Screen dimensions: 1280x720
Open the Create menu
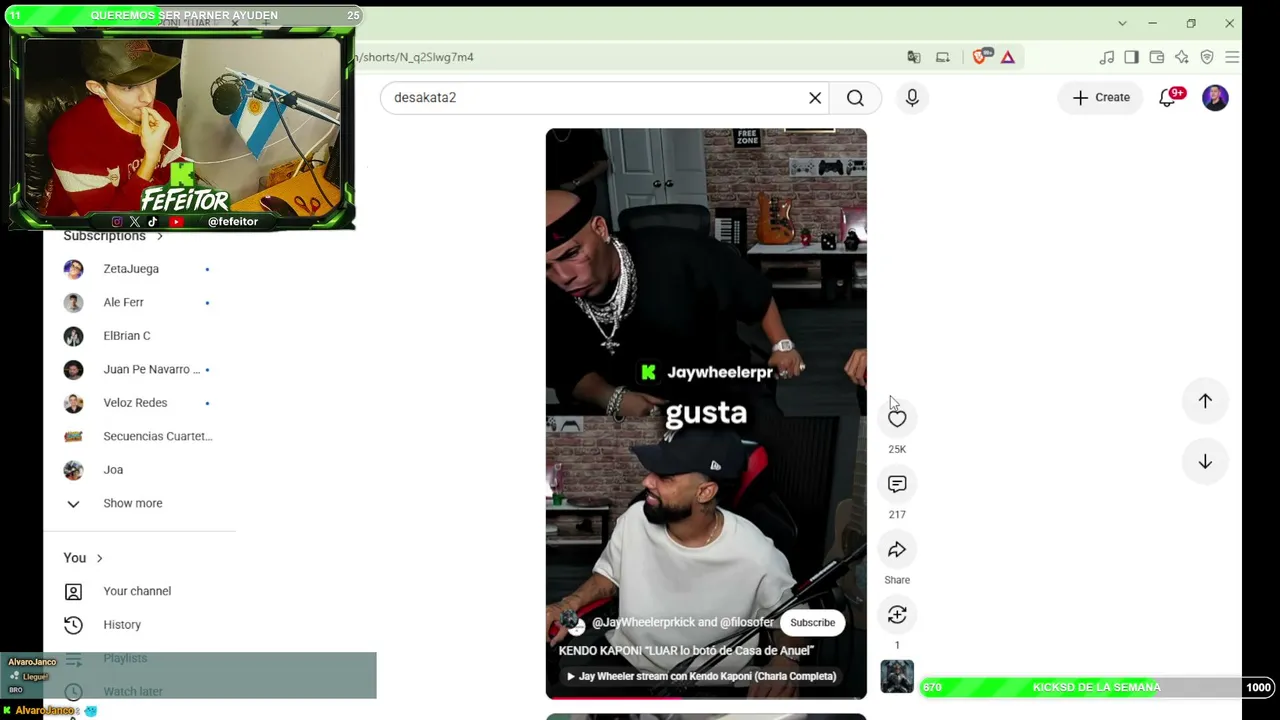click(1101, 97)
